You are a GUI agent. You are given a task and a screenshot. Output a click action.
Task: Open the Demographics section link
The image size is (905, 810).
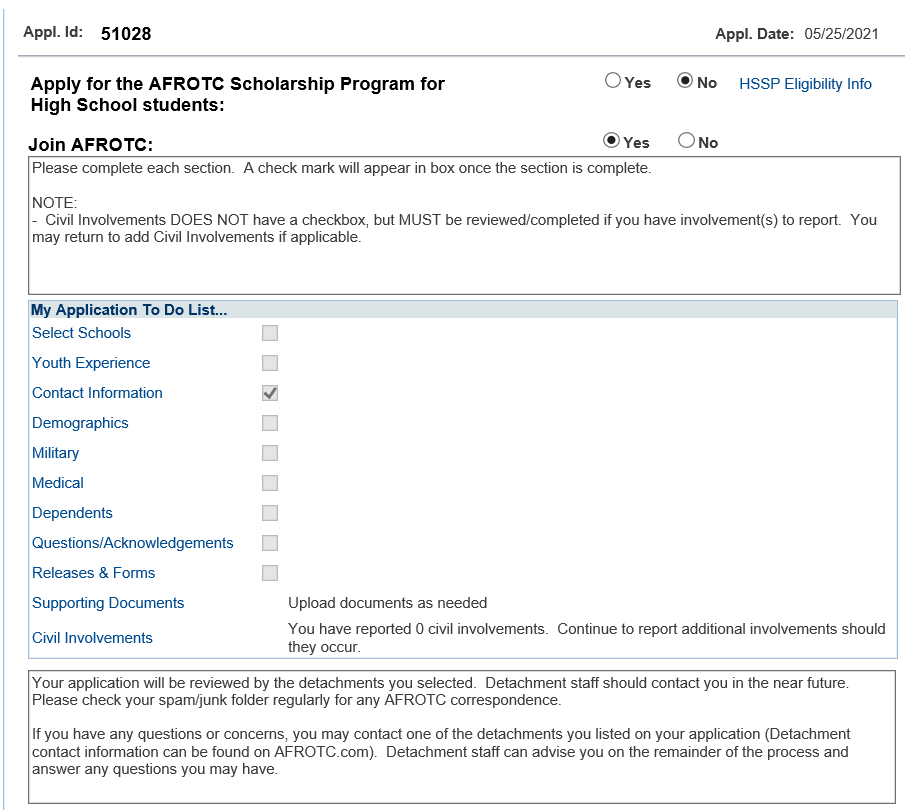80,423
